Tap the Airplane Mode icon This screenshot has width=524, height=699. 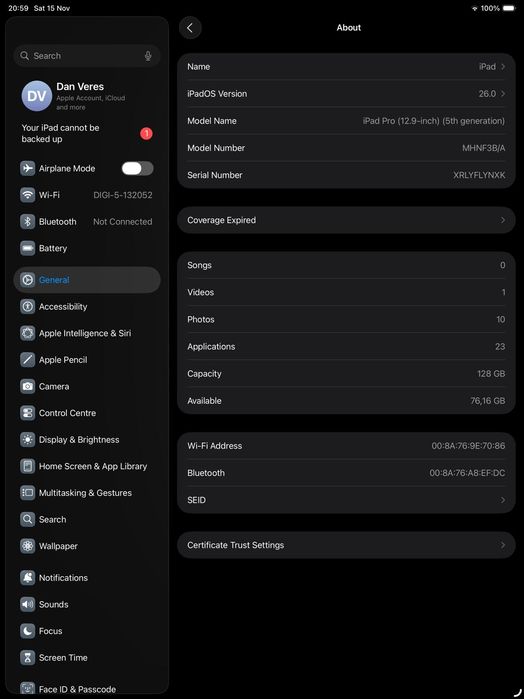tap(28, 169)
